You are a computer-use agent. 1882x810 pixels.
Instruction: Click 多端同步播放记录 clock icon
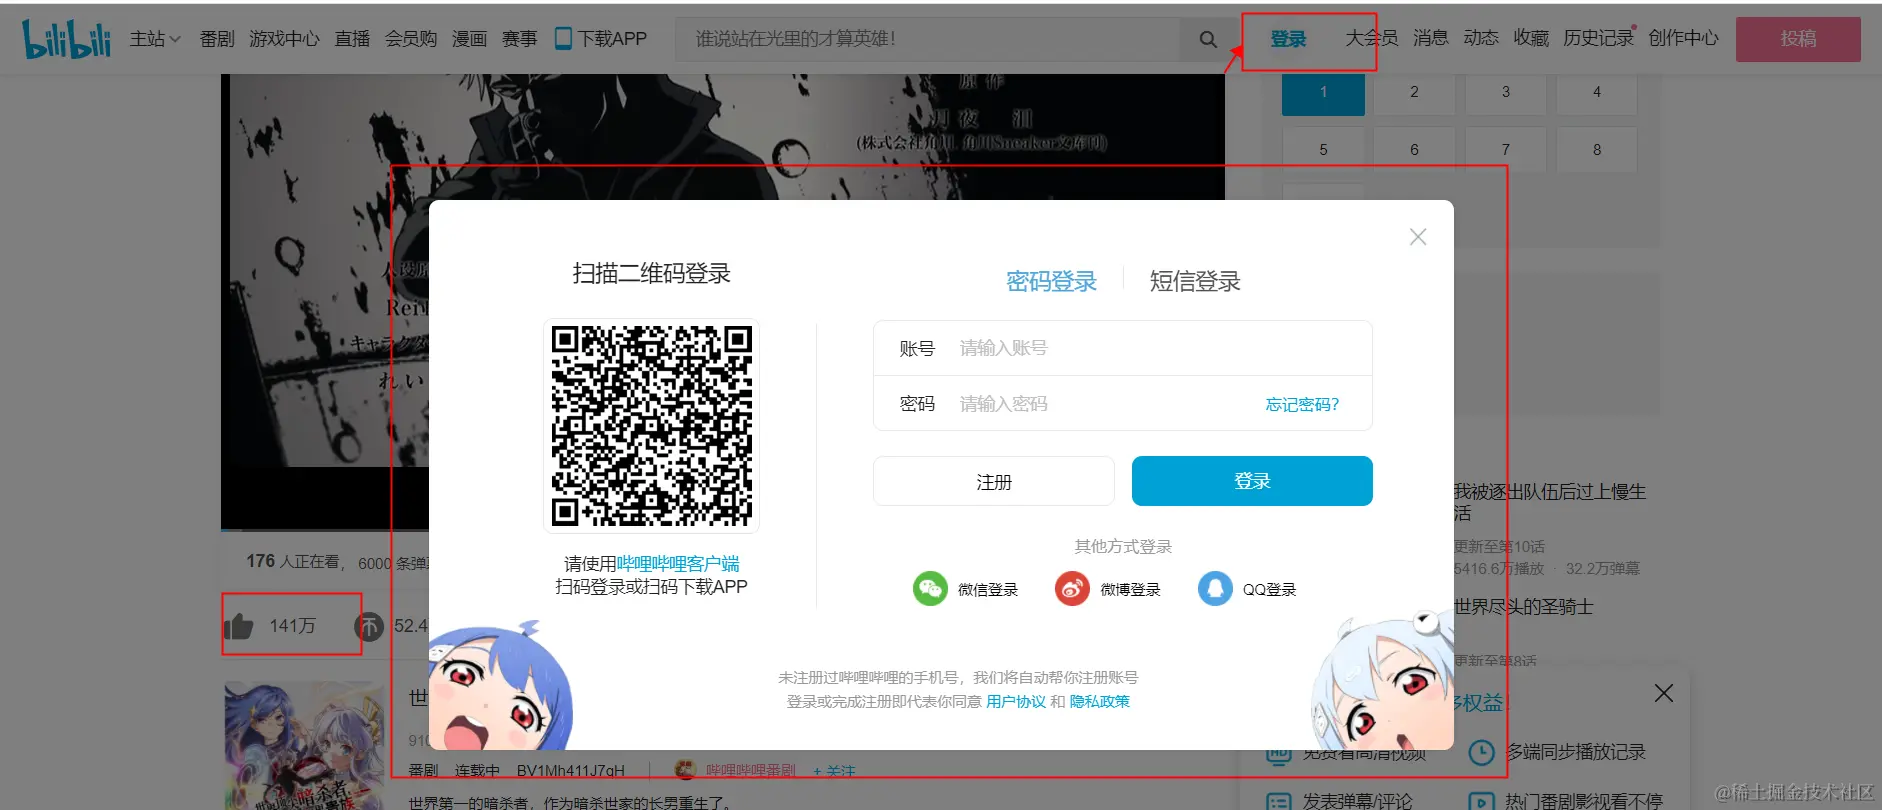point(1481,752)
